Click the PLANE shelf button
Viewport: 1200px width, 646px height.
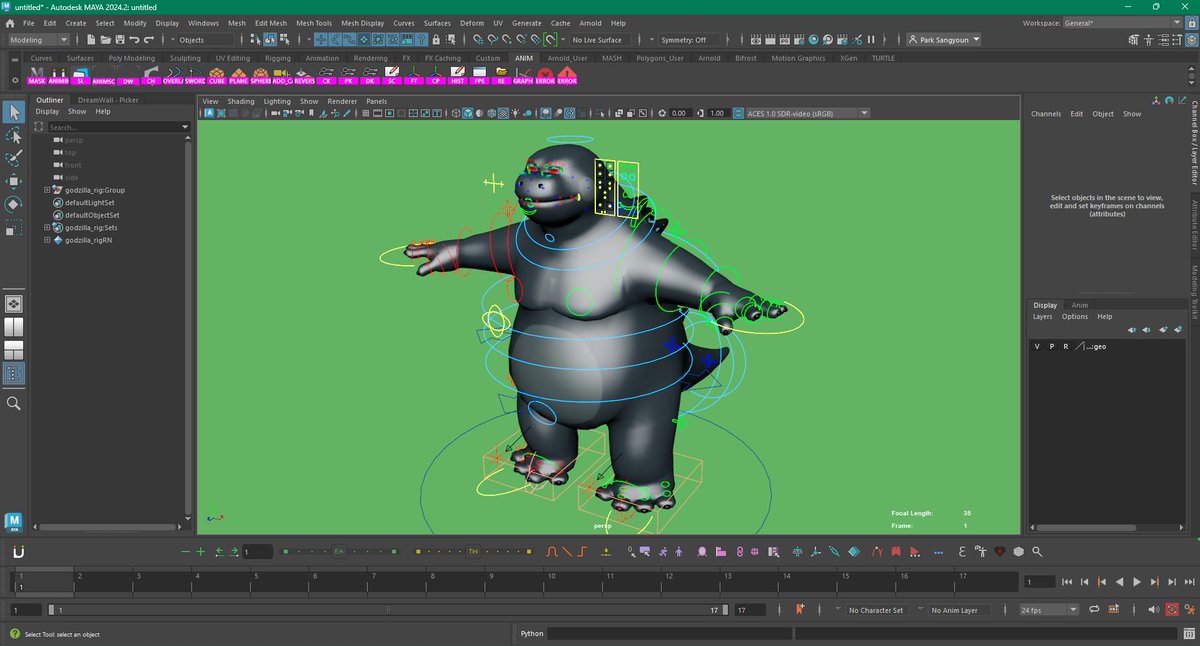[x=238, y=76]
